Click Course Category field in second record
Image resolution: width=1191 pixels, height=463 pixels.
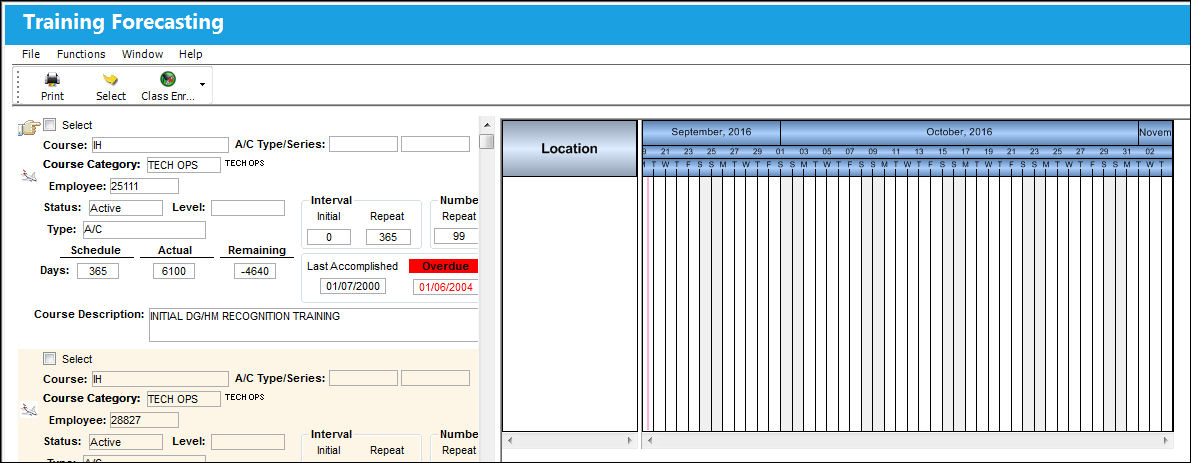coord(183,398)
